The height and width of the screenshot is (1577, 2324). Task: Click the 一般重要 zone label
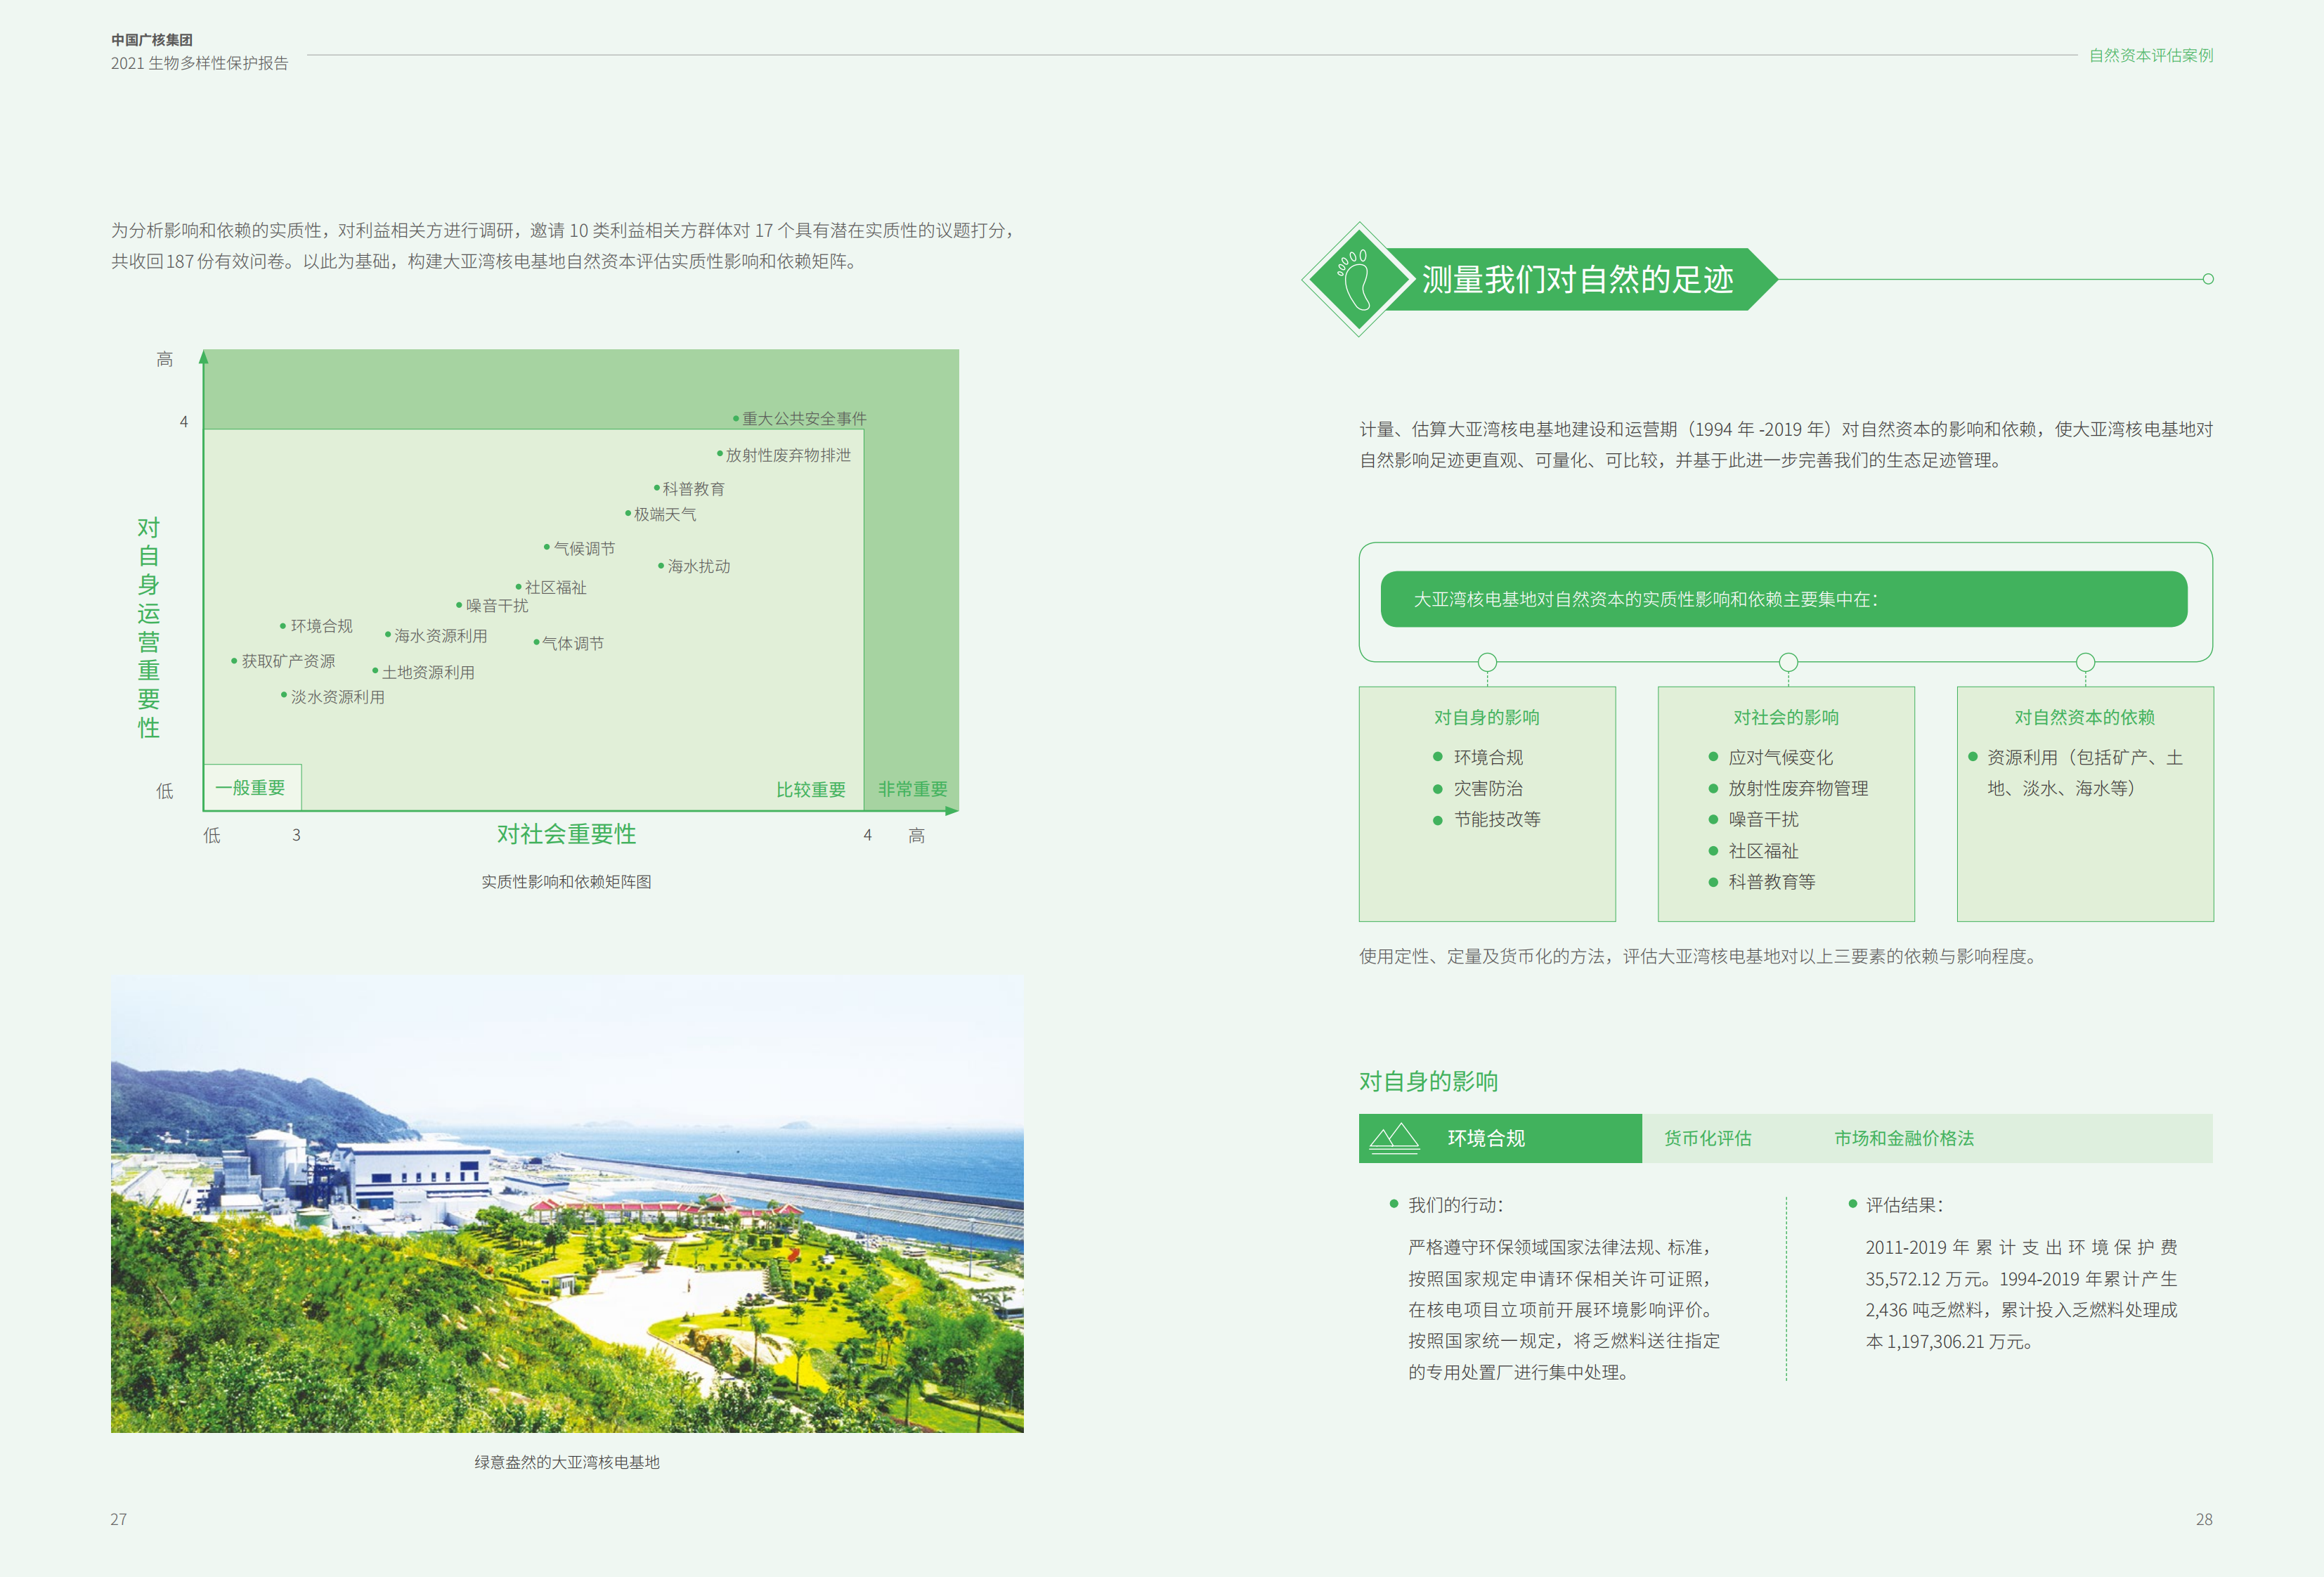pyautogui.click(x=250, y=788)
